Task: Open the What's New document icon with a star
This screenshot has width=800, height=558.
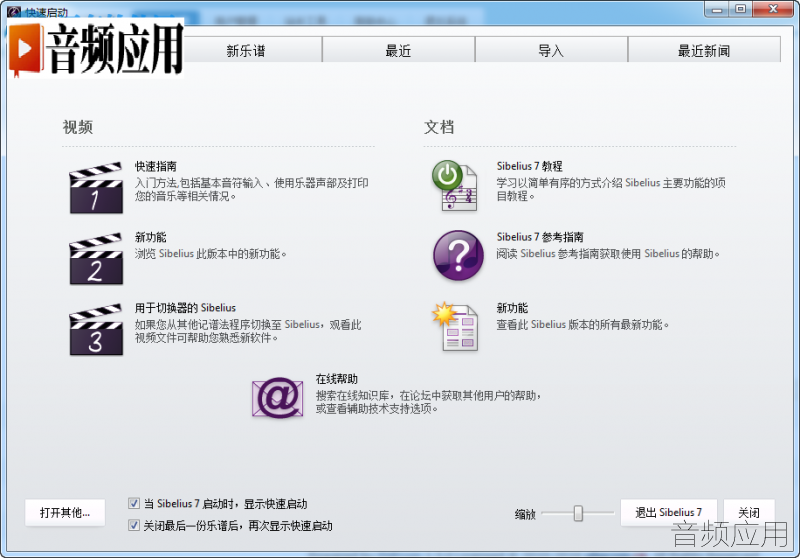Action: pyautogui.click(x=456, y=326)
